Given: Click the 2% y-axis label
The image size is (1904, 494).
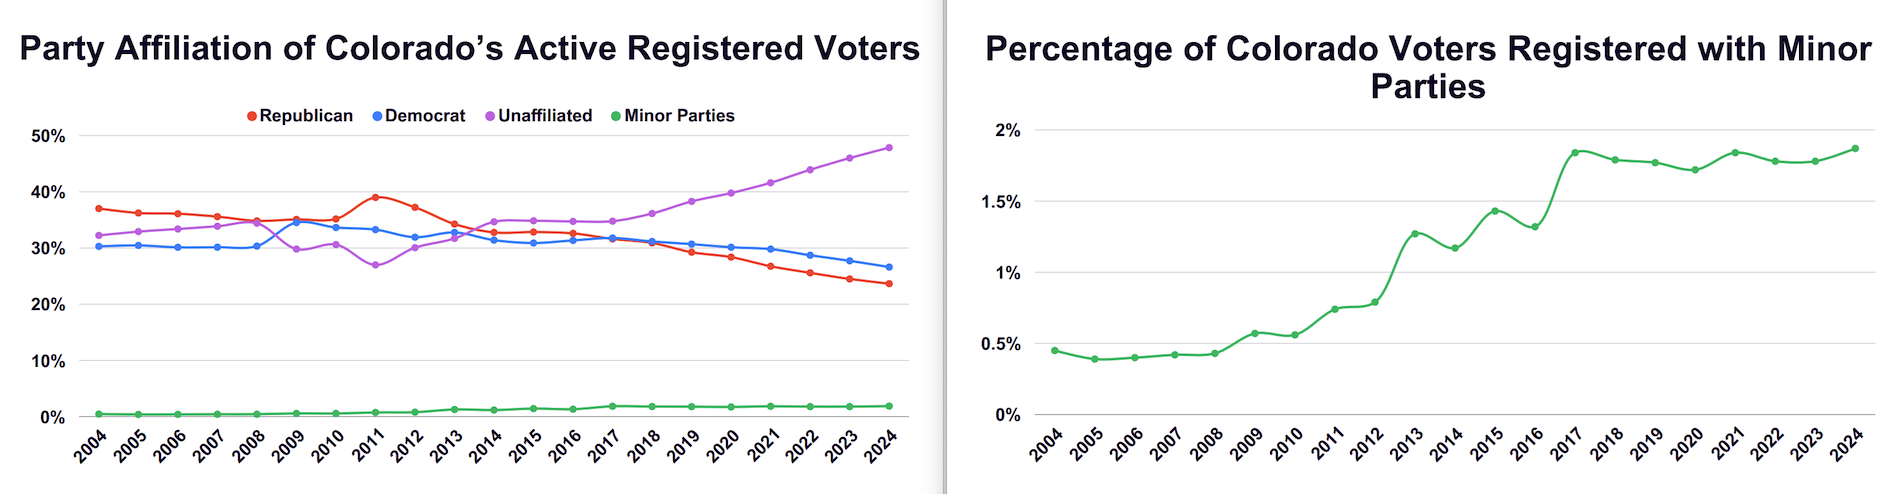Looking at the screenshot, I should [1007, 131].
